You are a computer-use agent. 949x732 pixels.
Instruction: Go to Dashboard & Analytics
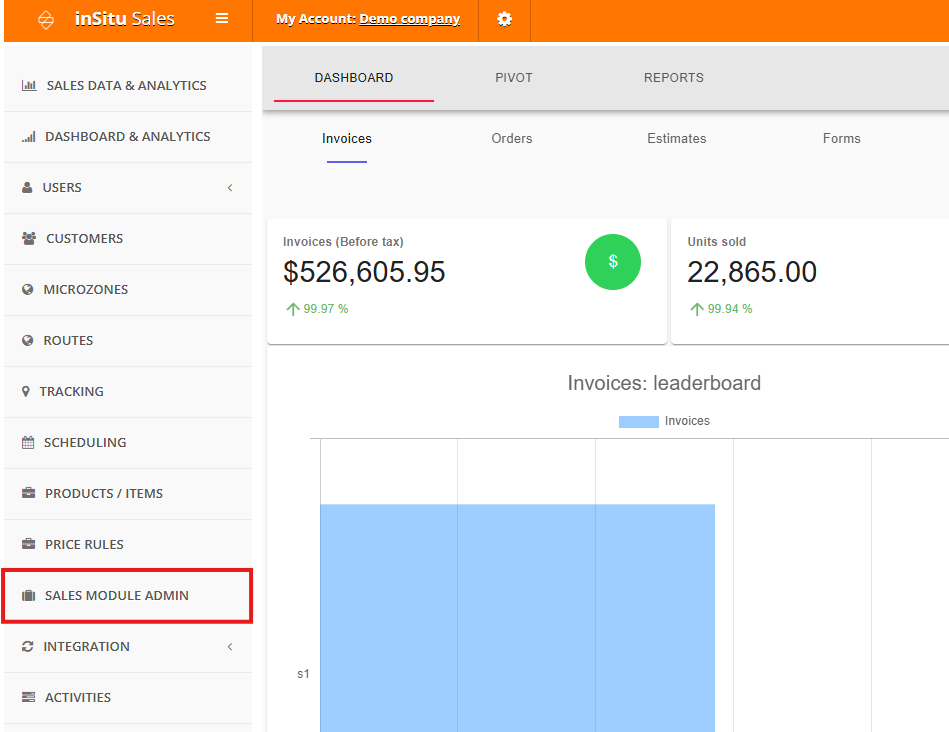click(x=128, y=137)
